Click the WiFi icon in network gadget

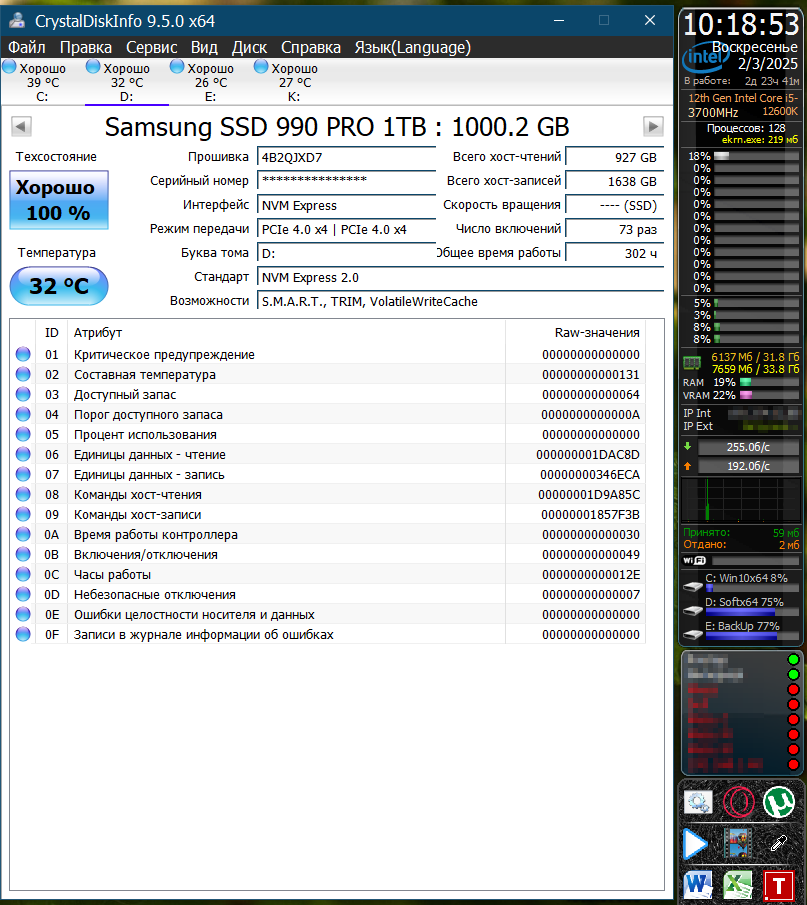pos(694,560)
